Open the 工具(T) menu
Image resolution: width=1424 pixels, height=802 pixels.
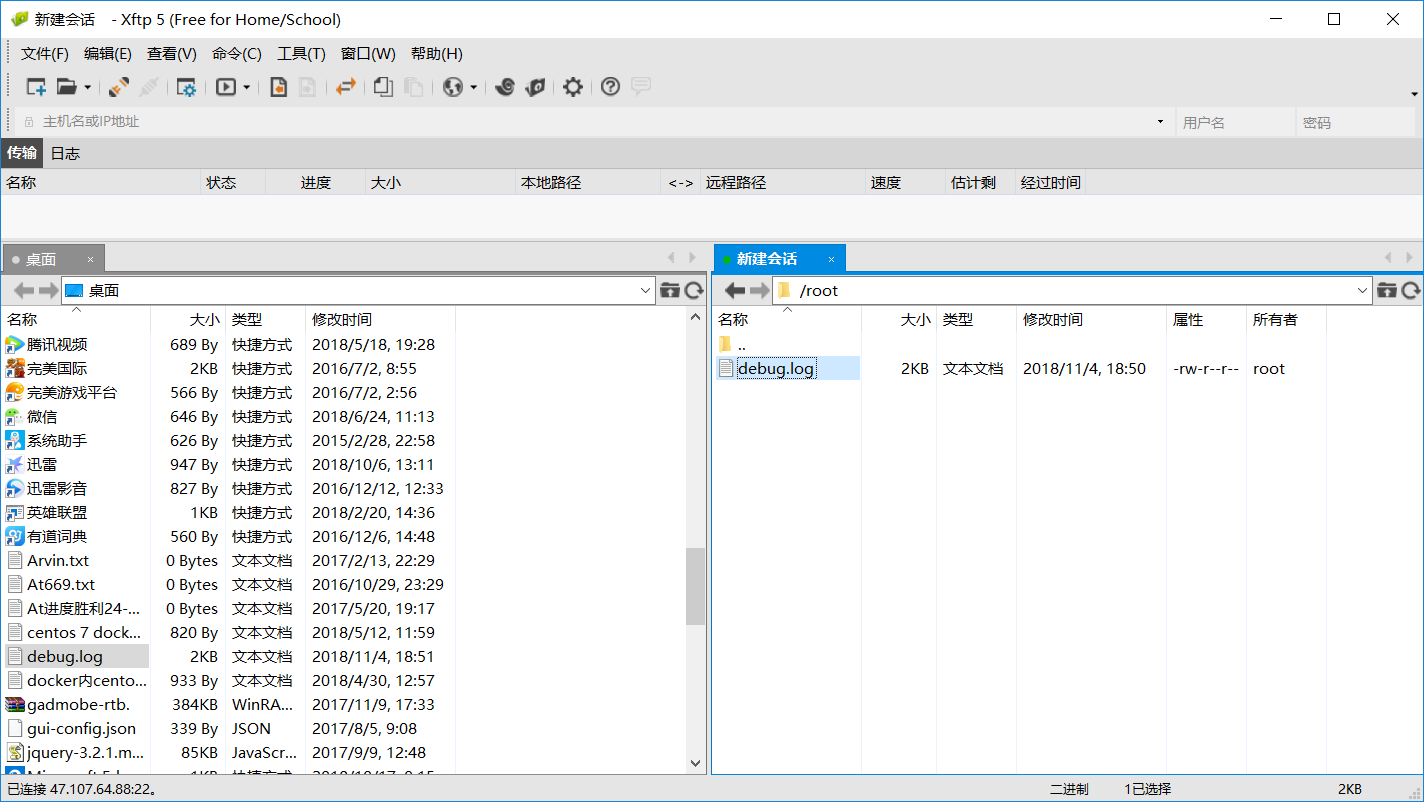coord(301,53)
